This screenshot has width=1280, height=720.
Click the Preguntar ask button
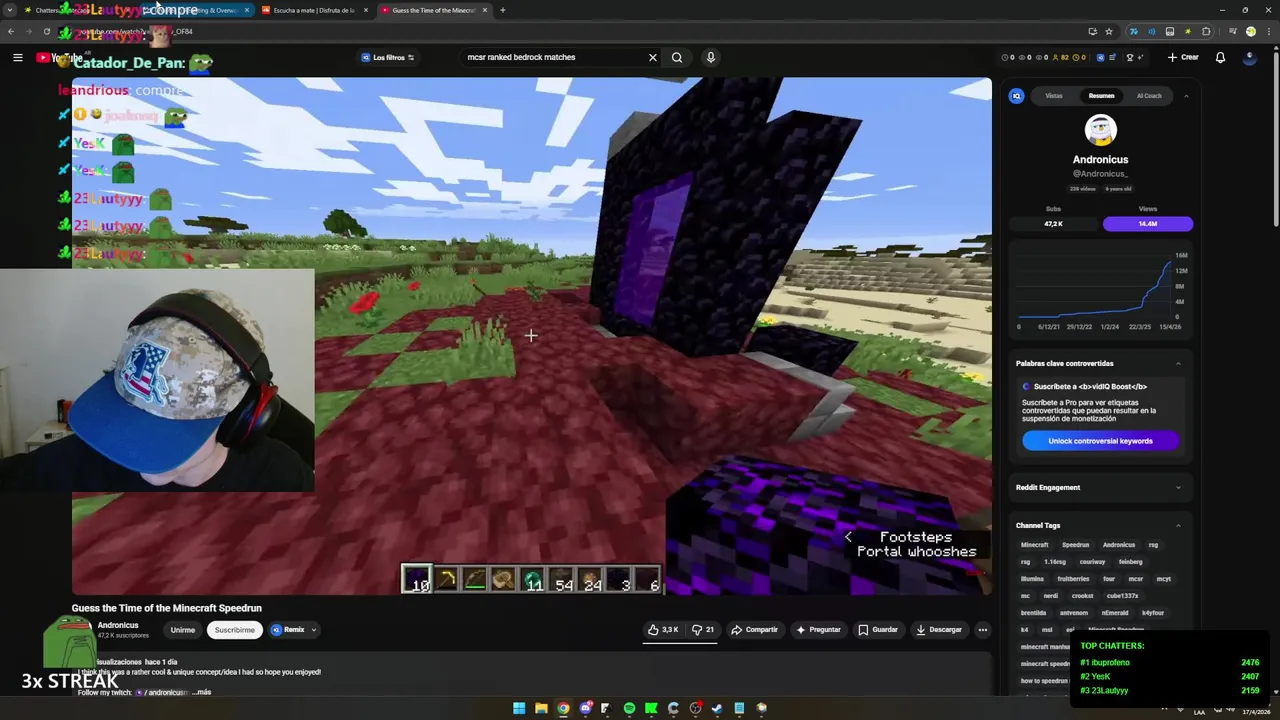click(818, 630)
